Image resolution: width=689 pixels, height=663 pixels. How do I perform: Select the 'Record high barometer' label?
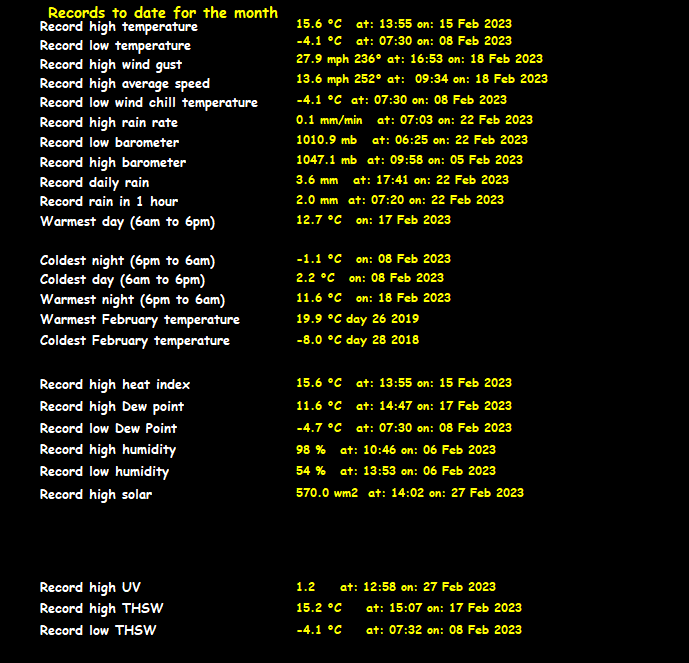point(113,163)
